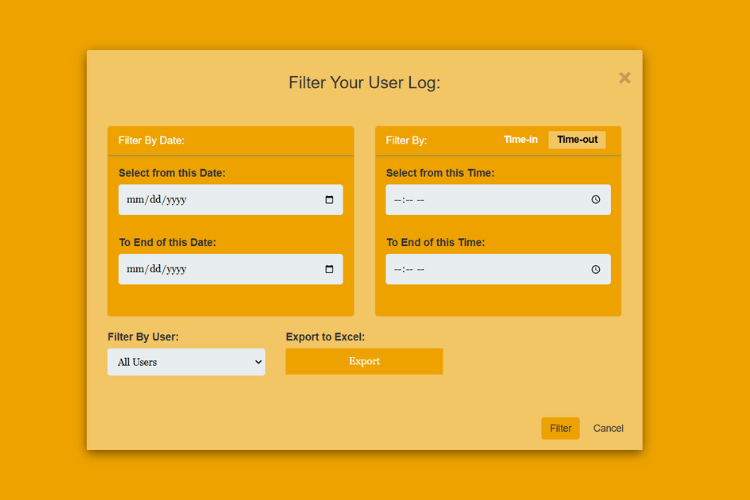Click the Export button

364,361
